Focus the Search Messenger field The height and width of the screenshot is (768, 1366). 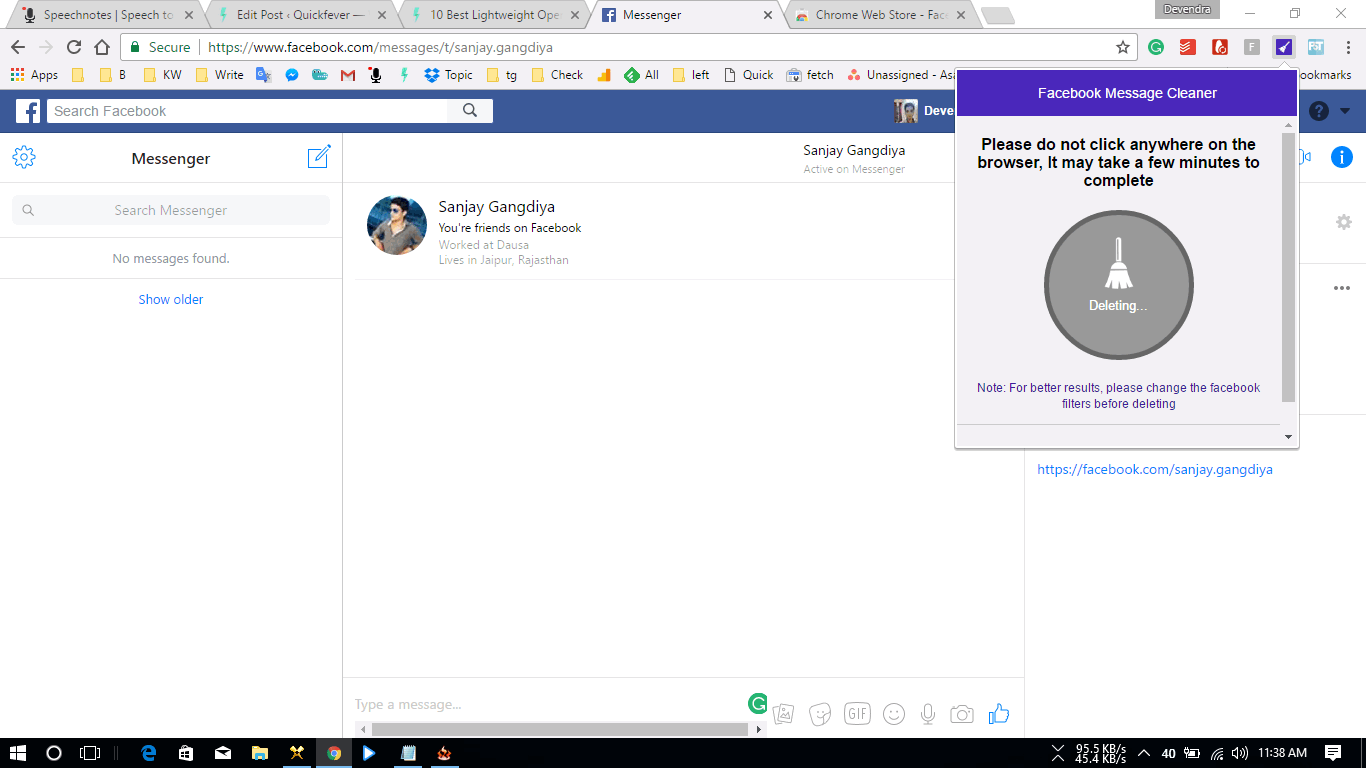point(171,210)
